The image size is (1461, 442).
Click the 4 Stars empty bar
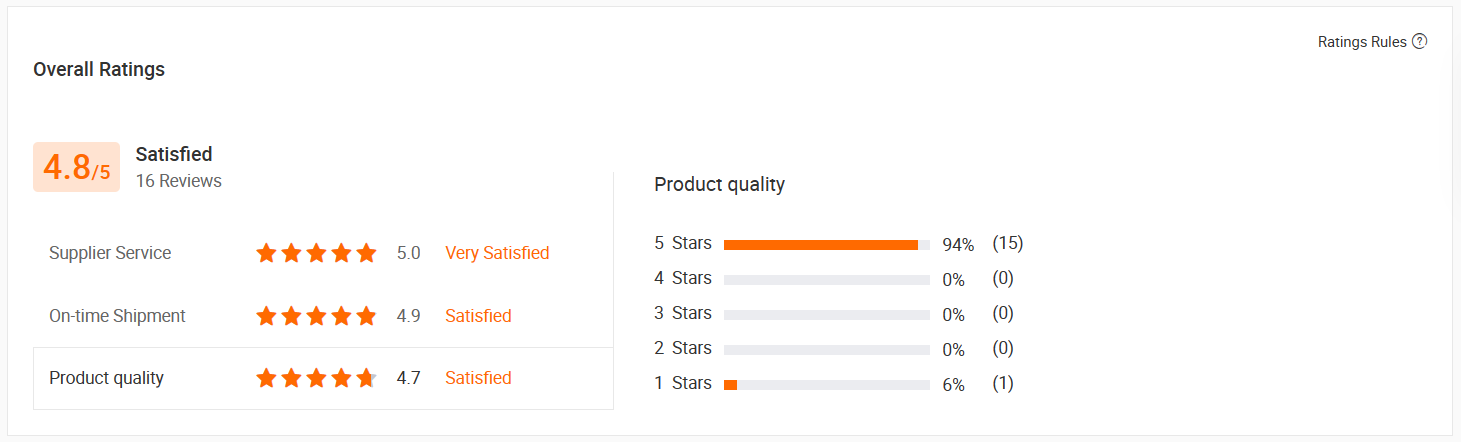(826, 279)
